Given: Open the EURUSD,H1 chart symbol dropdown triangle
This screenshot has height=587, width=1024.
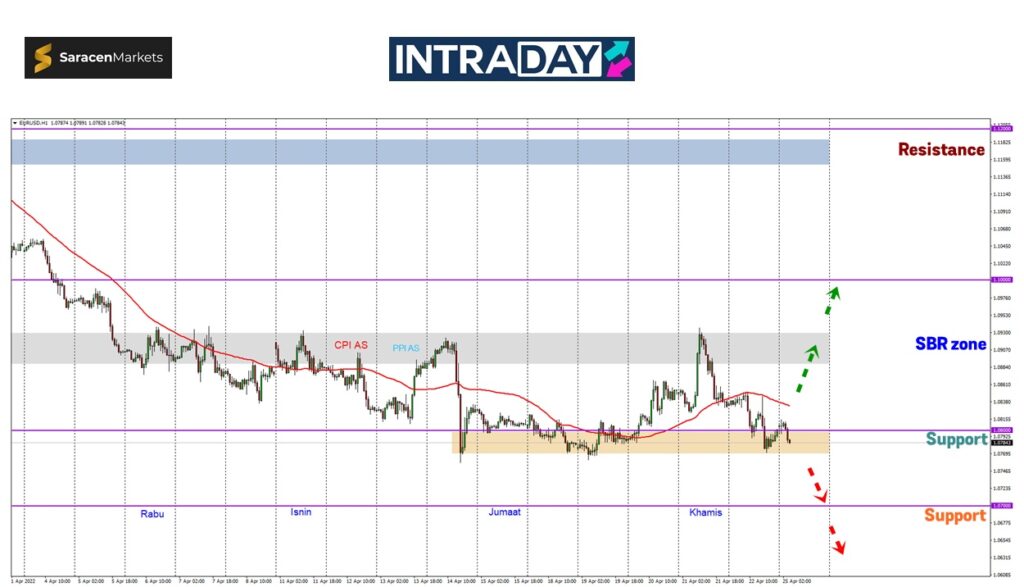Looking at the screenshot, I should tap(15, 123).
